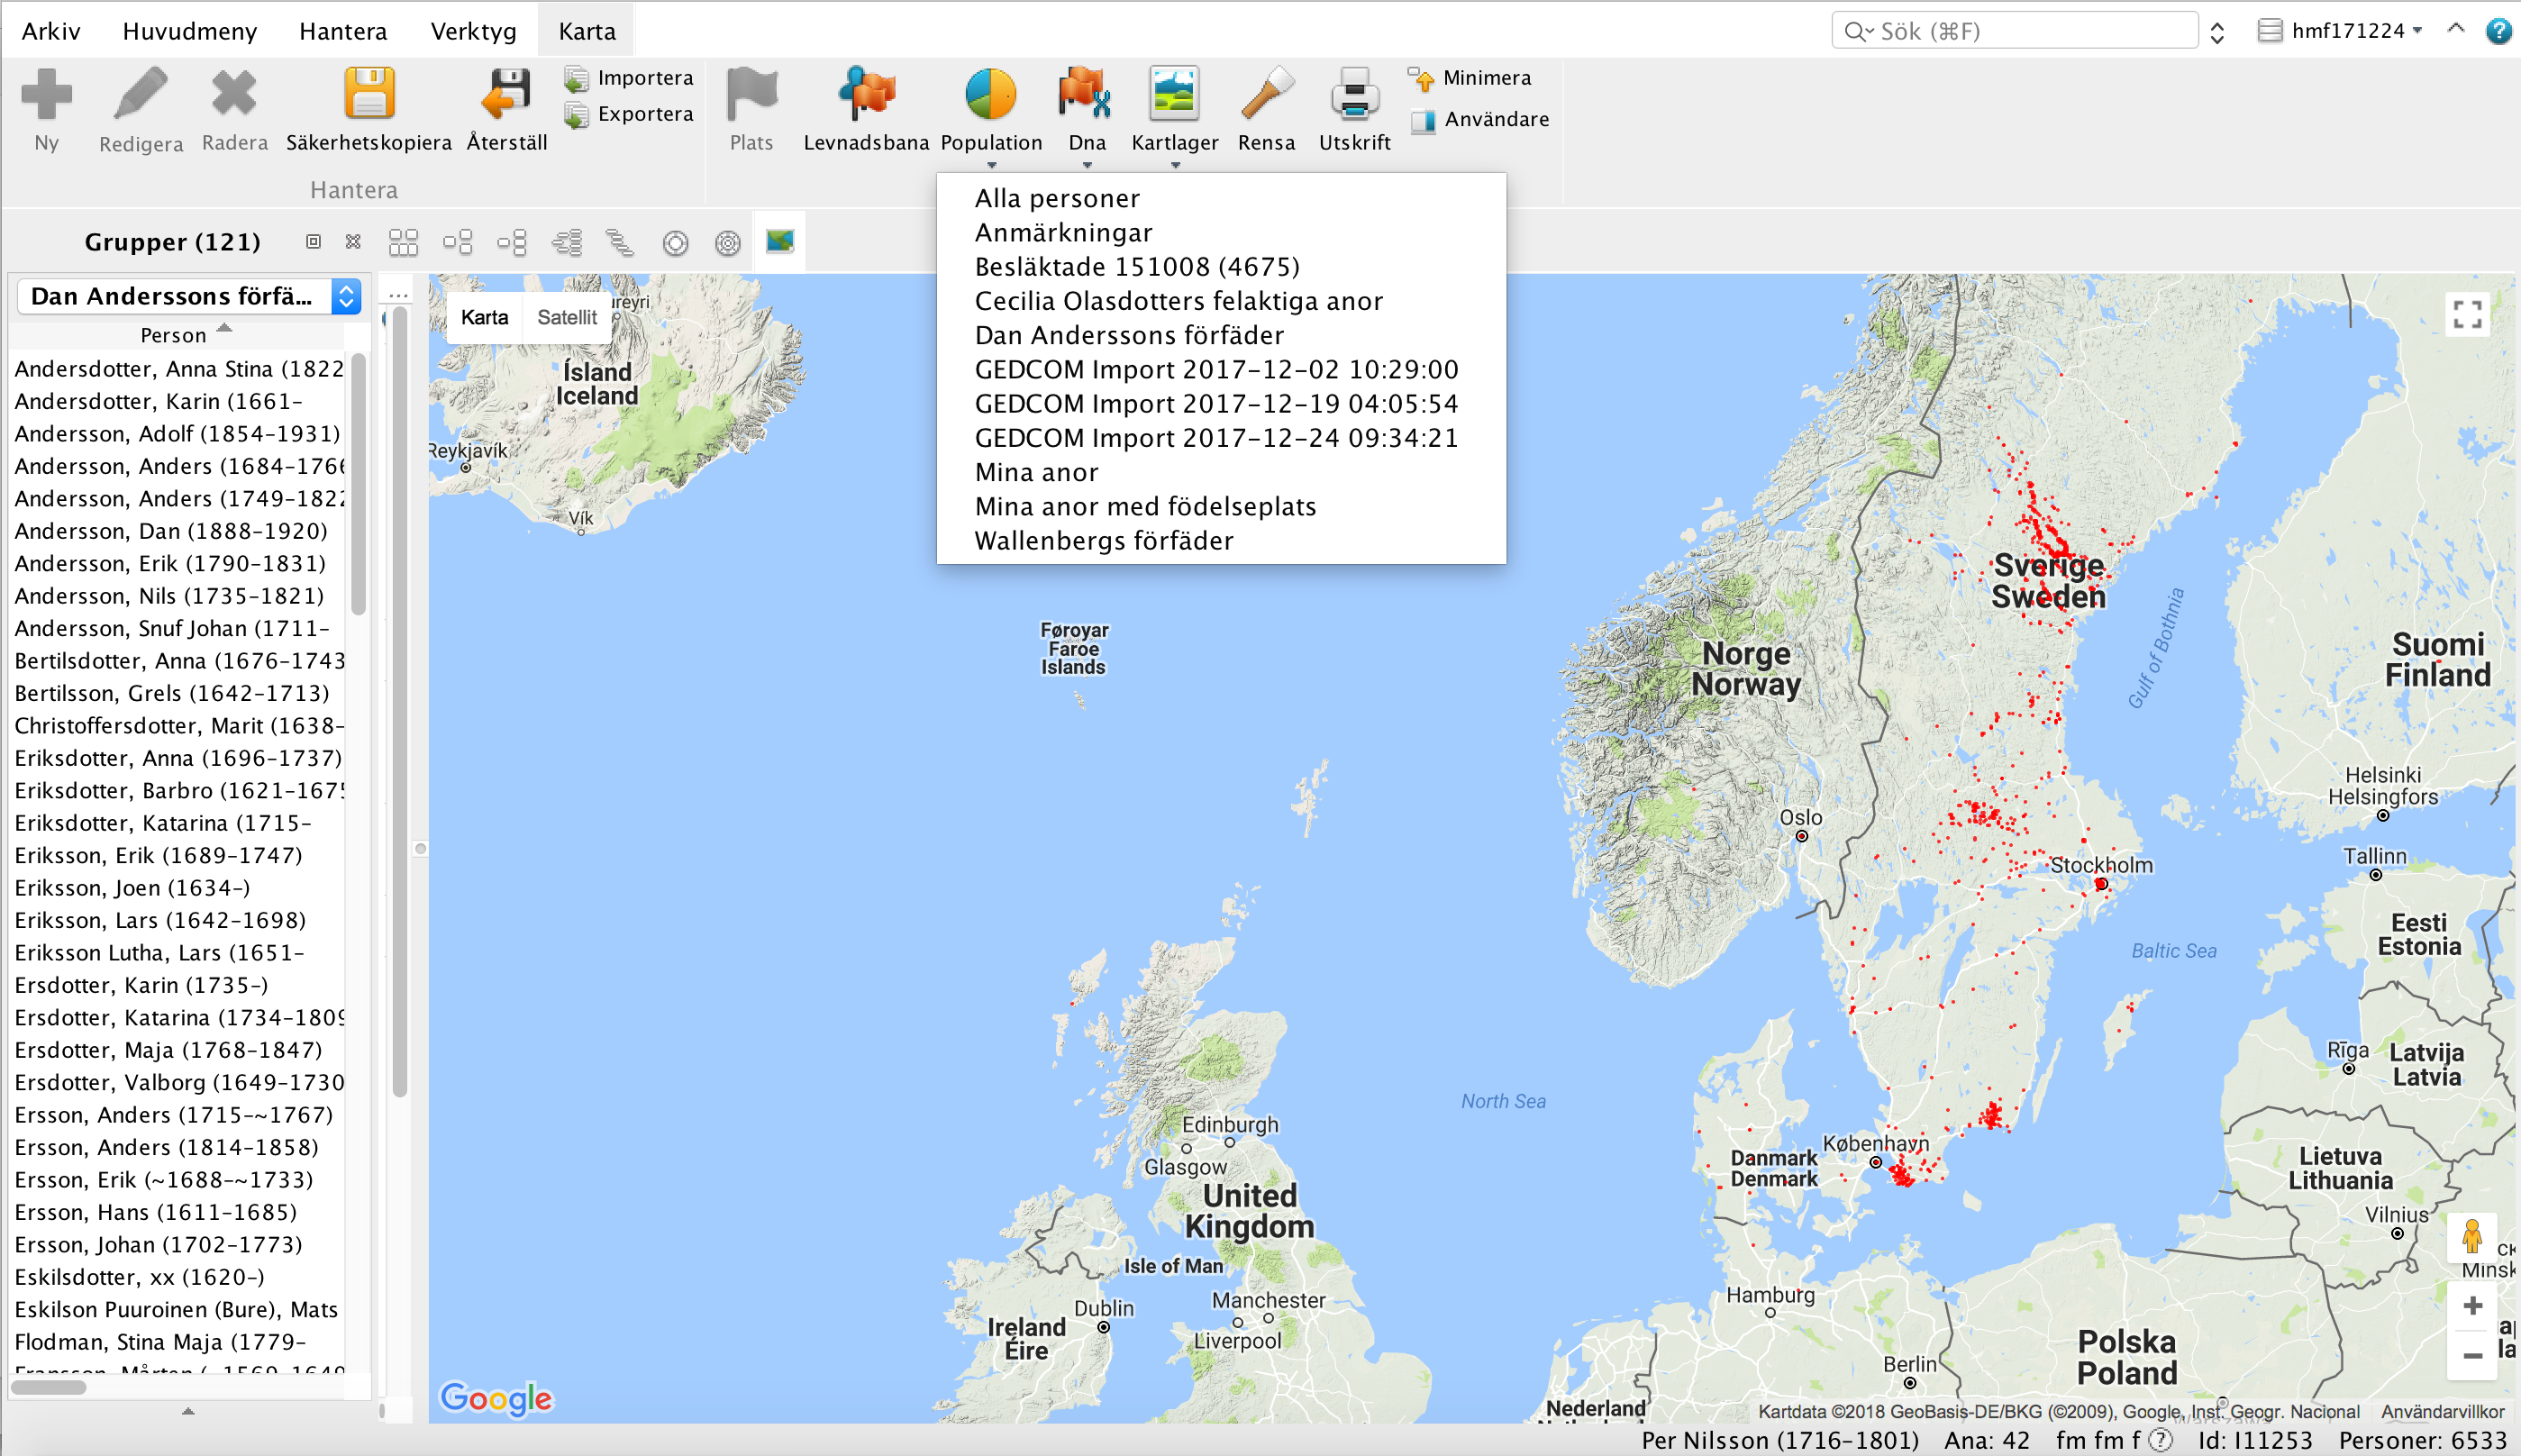Switch map to Satellit view
Viewport: 2521px width, 1456px height.
[x=566, y=317]
